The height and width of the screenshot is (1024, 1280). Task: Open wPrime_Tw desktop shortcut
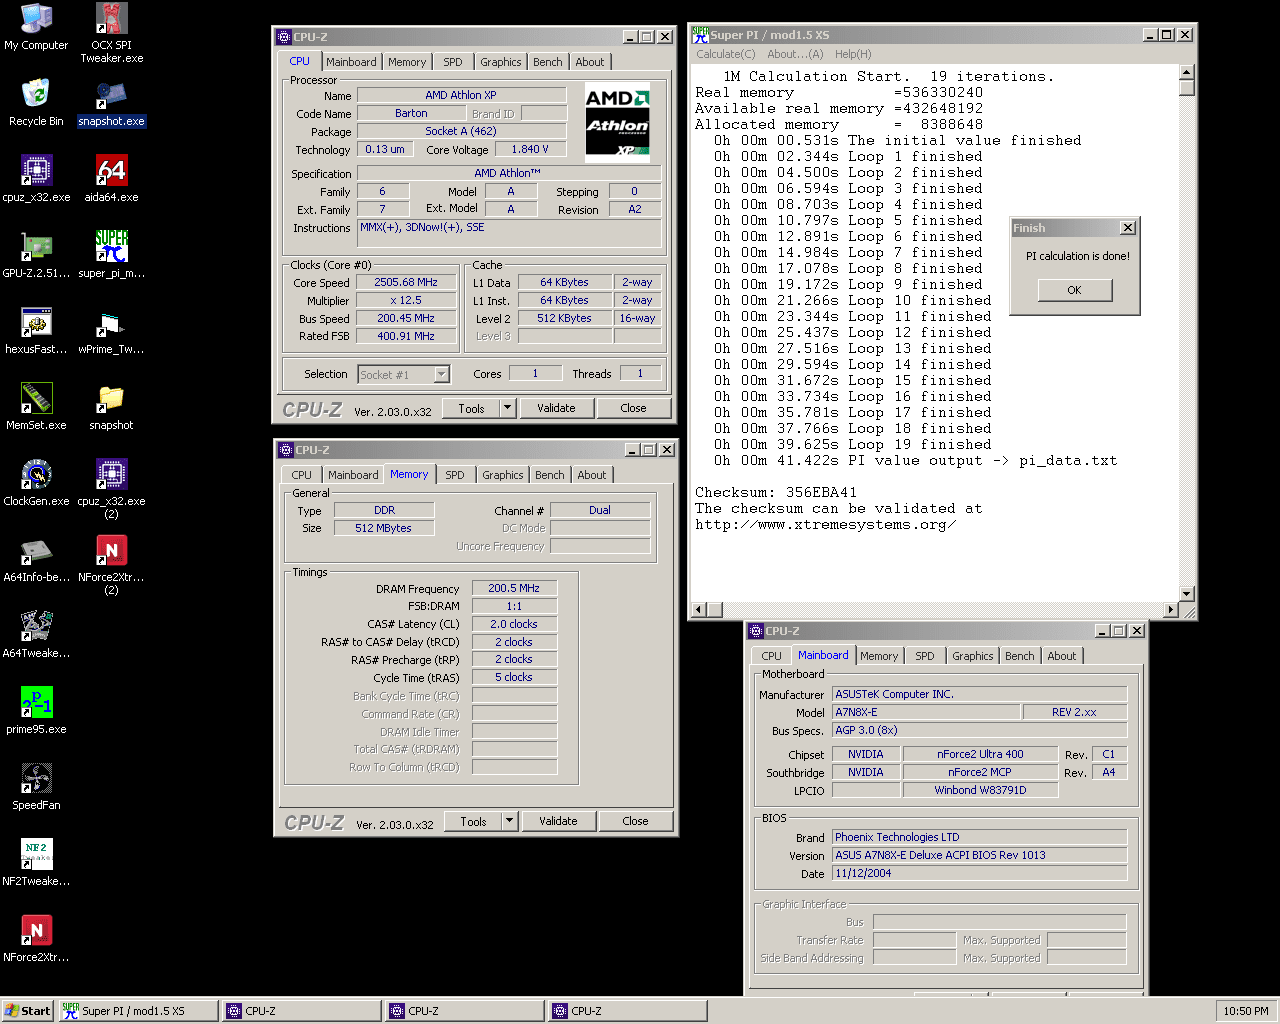(111, 331)
